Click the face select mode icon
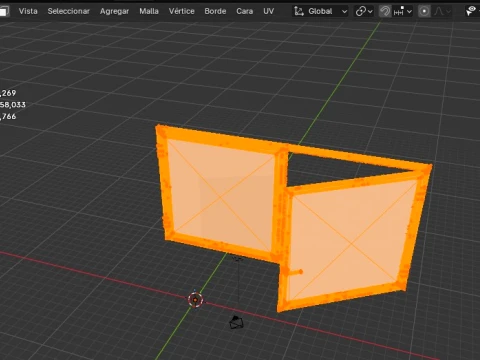This screenshot has width=480, height=360. [4, 11]
